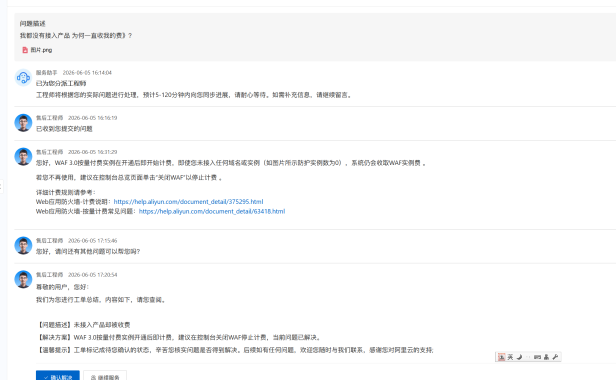Screen dimensions: 616x380
Task: Click the label Web应用防火墙-计费说明
Action: [73, 202]
